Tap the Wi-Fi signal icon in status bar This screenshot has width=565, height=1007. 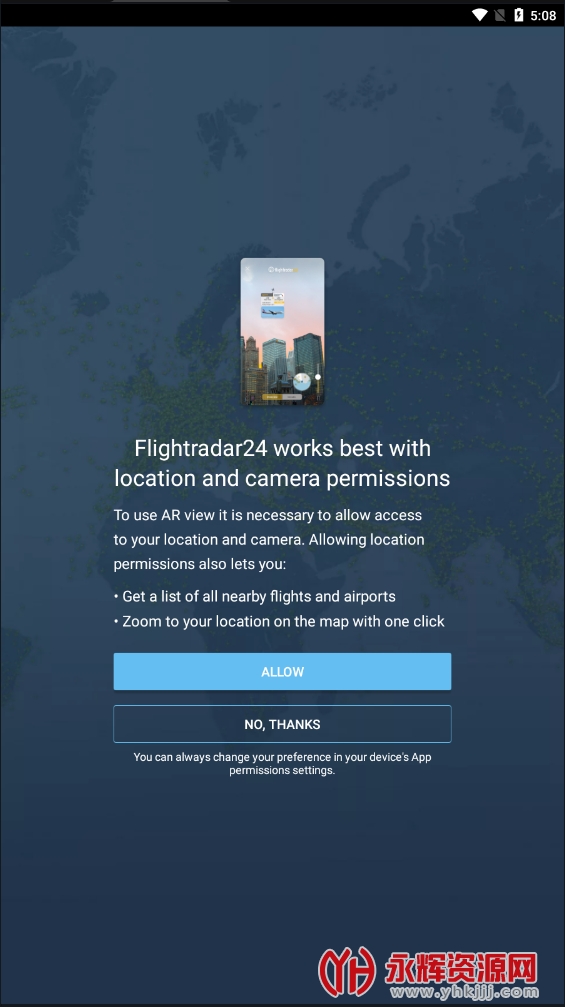pos(480,15)
